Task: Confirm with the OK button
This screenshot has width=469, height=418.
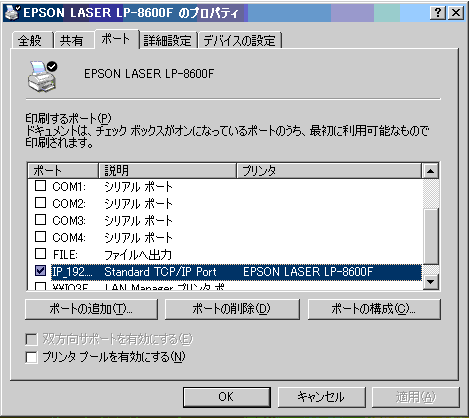Action: point(227,397)
